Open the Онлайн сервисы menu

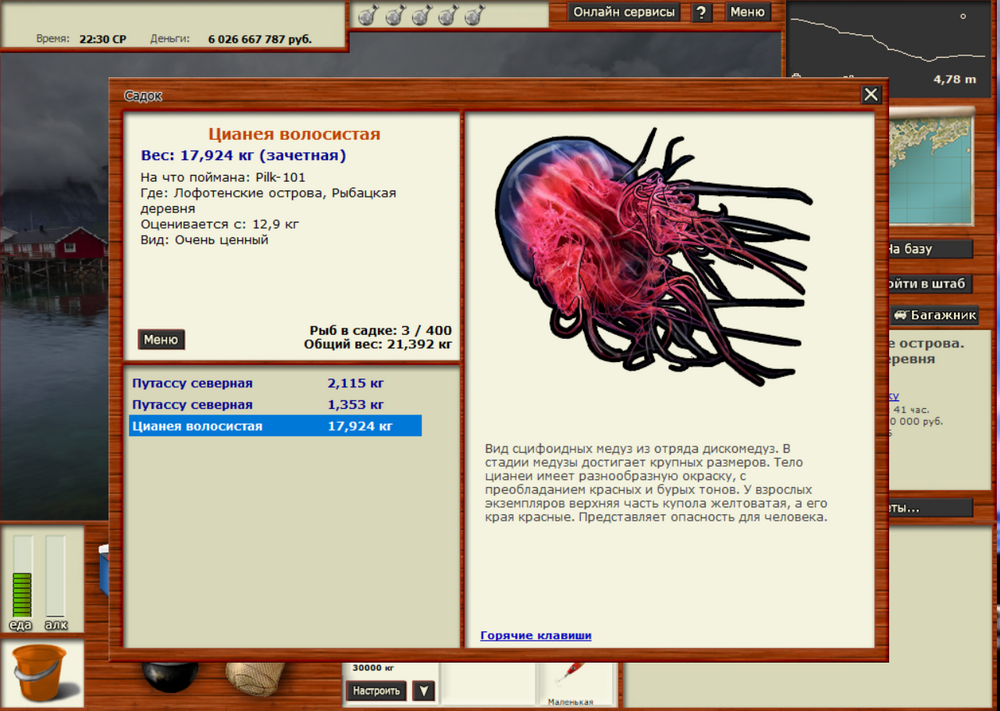click(x=624, y=12)
